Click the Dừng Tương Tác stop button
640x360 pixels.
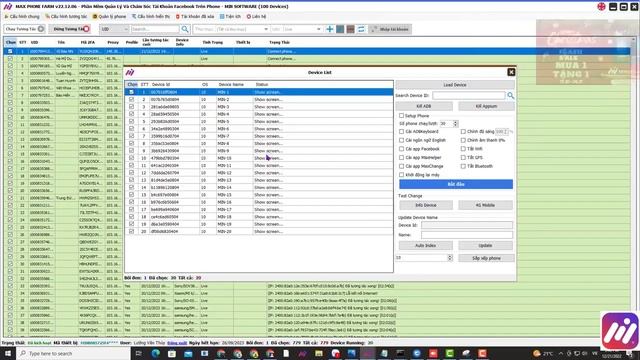click(70, 29)
